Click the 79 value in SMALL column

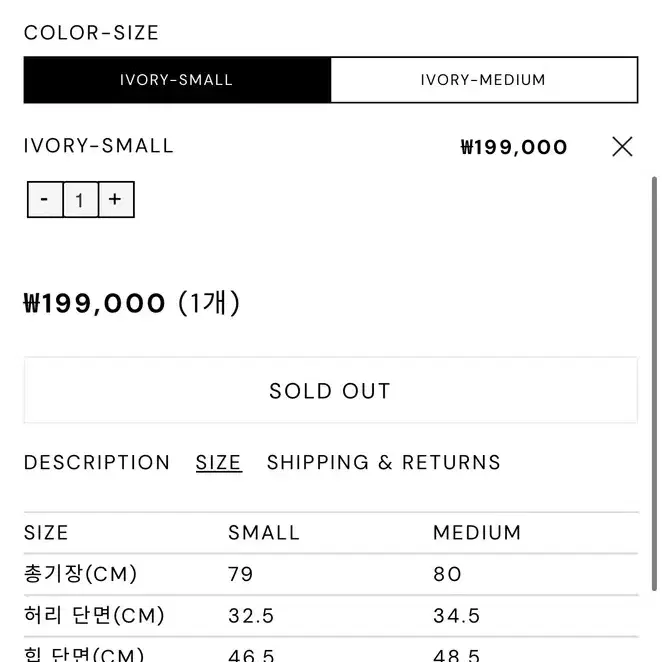[x=241, y=574]
